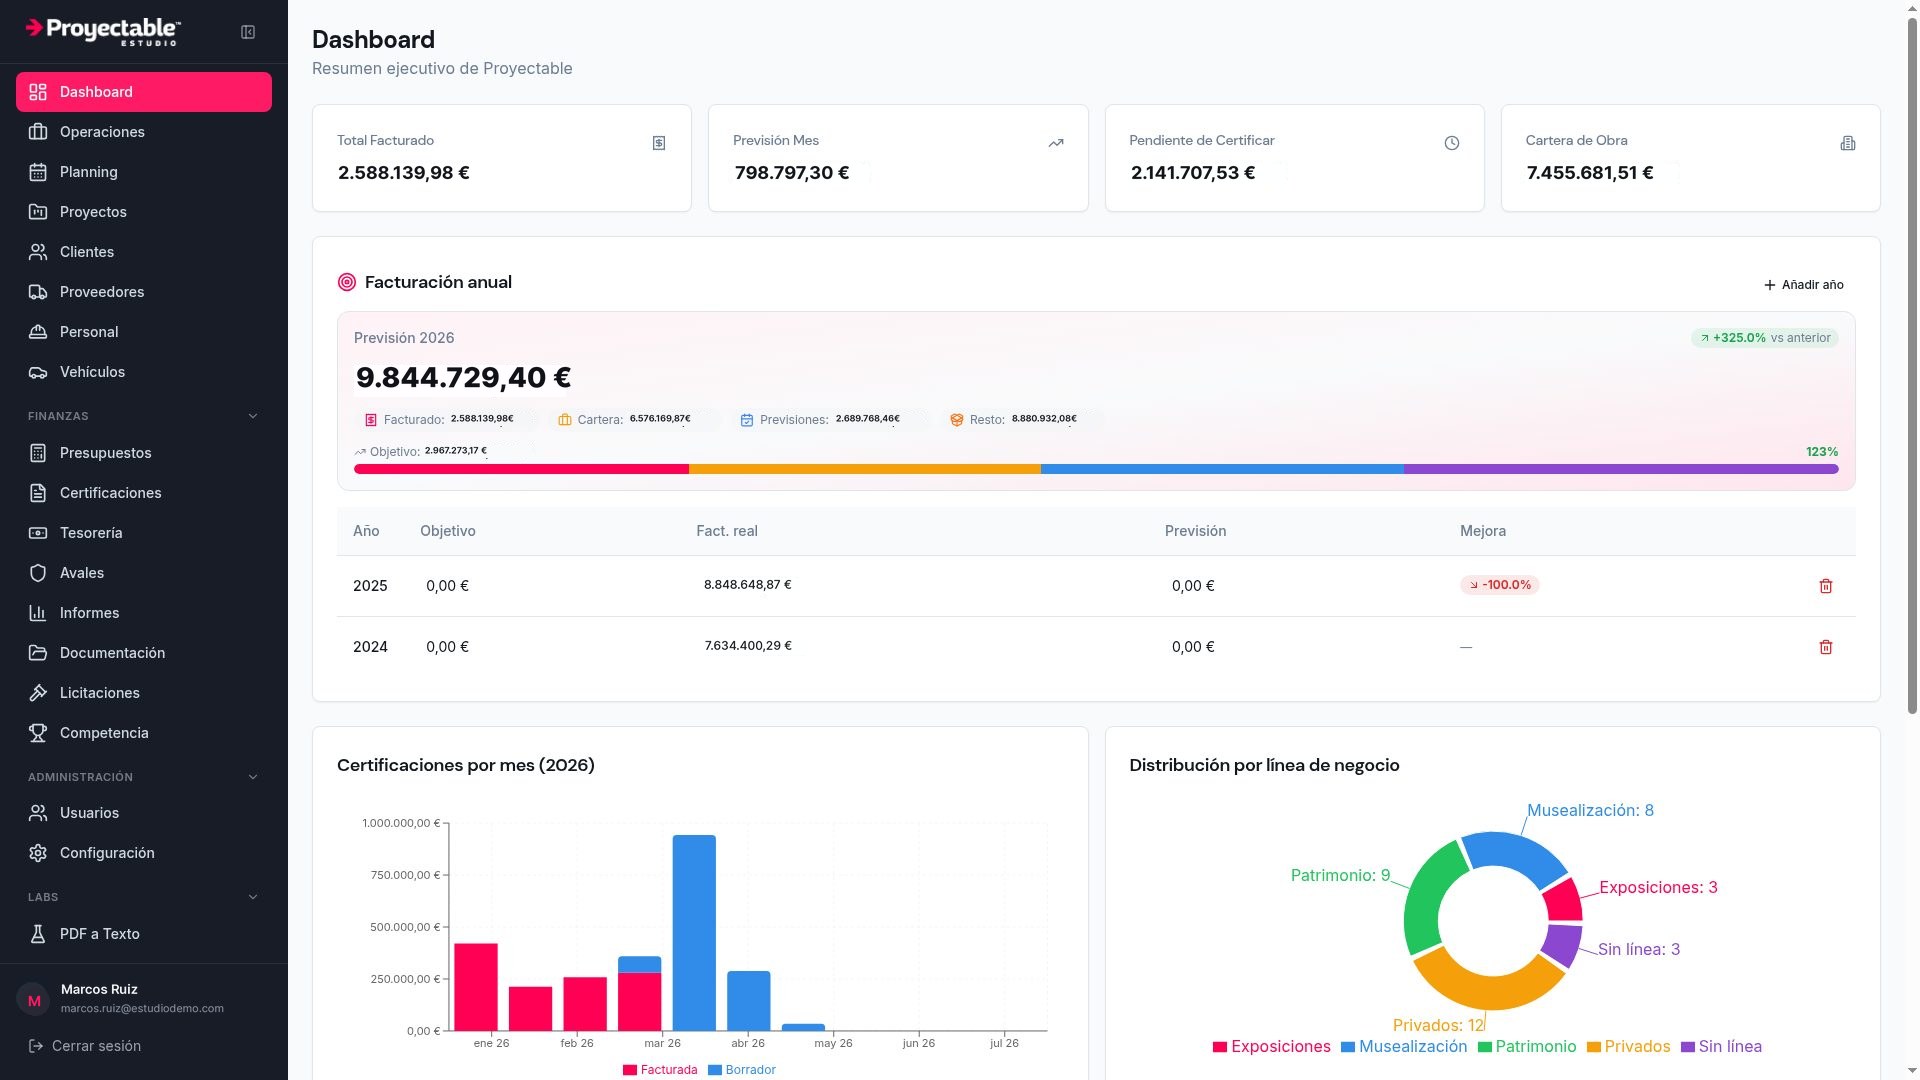Collapse the Finanzas section chevron
The height and width of the screenshot is (1080, 1920).
[x=253, y=416]
